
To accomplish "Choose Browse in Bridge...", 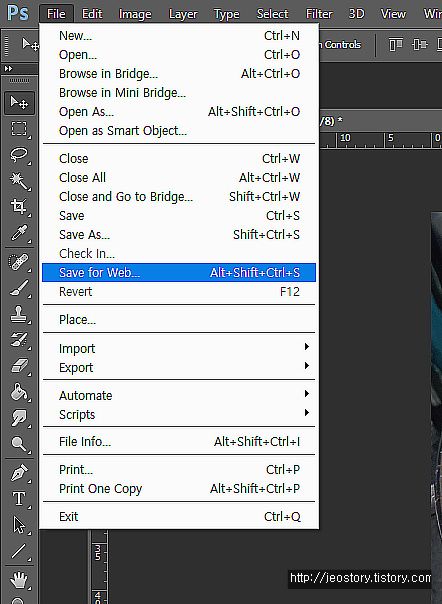I will tap(179, 73).
